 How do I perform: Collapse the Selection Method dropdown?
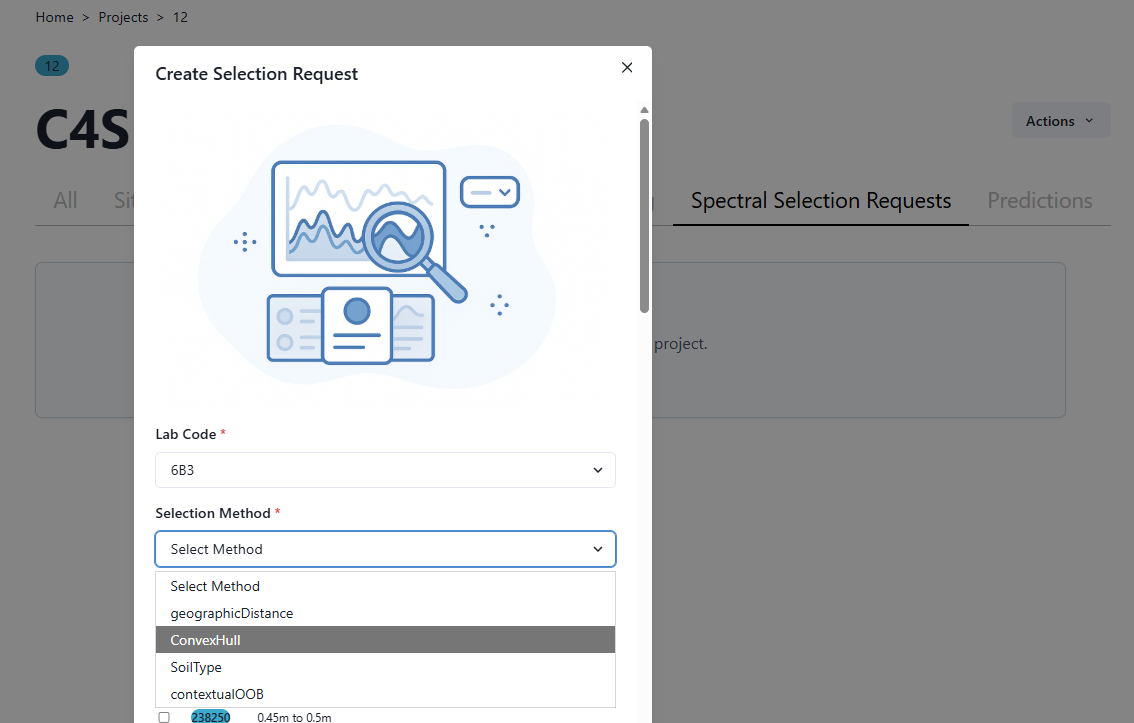[385, 549]
